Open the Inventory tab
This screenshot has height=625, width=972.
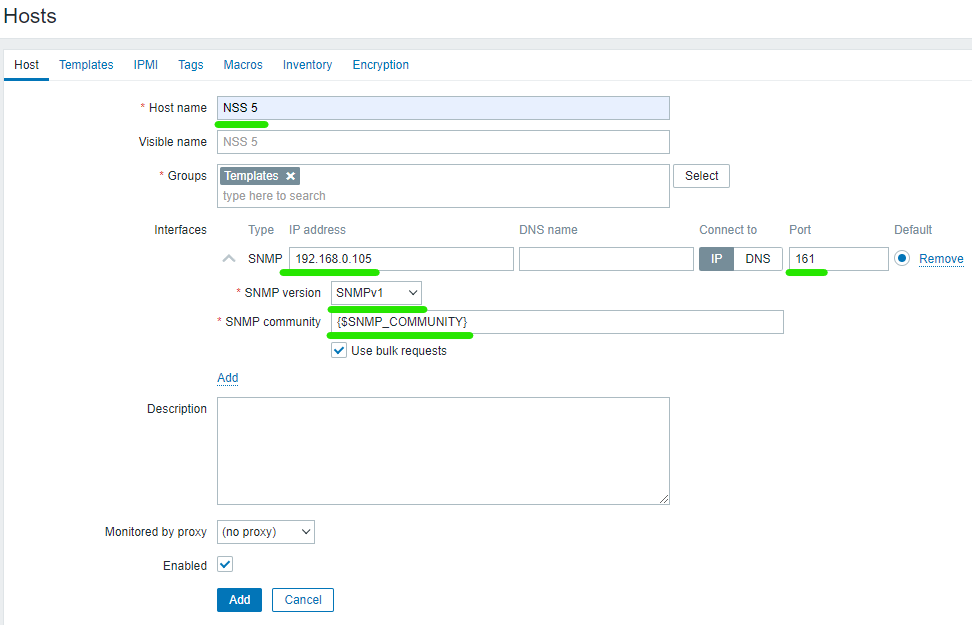point(307,65)
